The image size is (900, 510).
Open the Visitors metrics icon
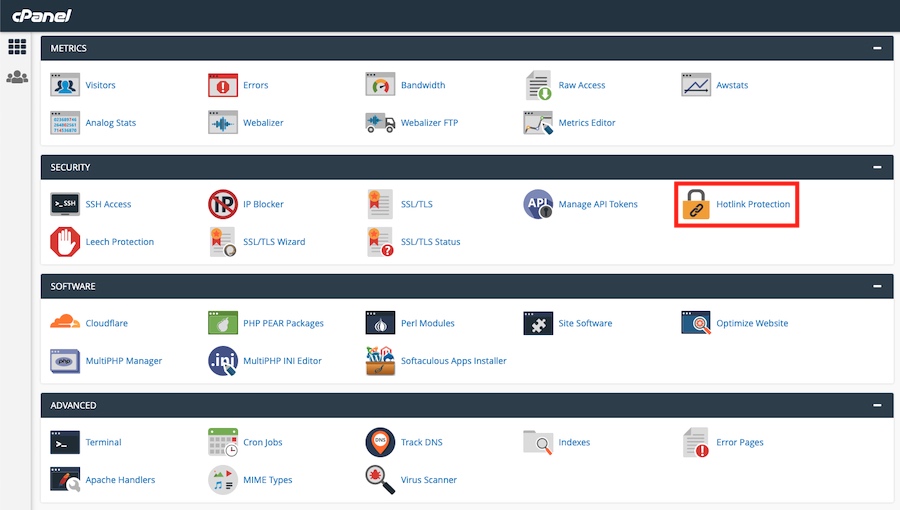(65, 85)
